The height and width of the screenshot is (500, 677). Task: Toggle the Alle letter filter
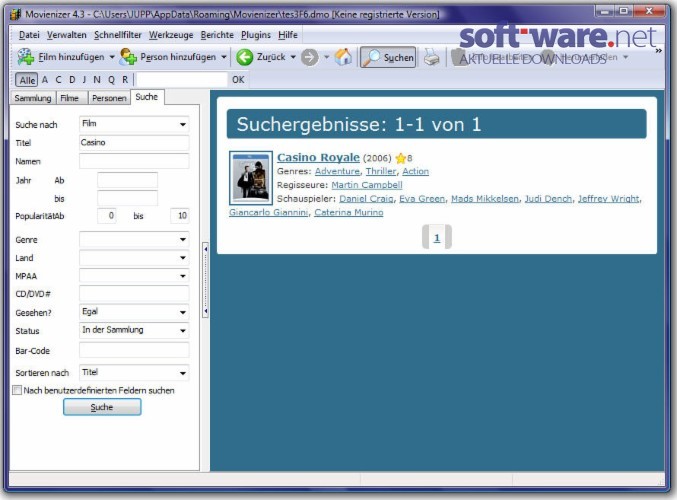pyautogui.click(x=27, y=80)
